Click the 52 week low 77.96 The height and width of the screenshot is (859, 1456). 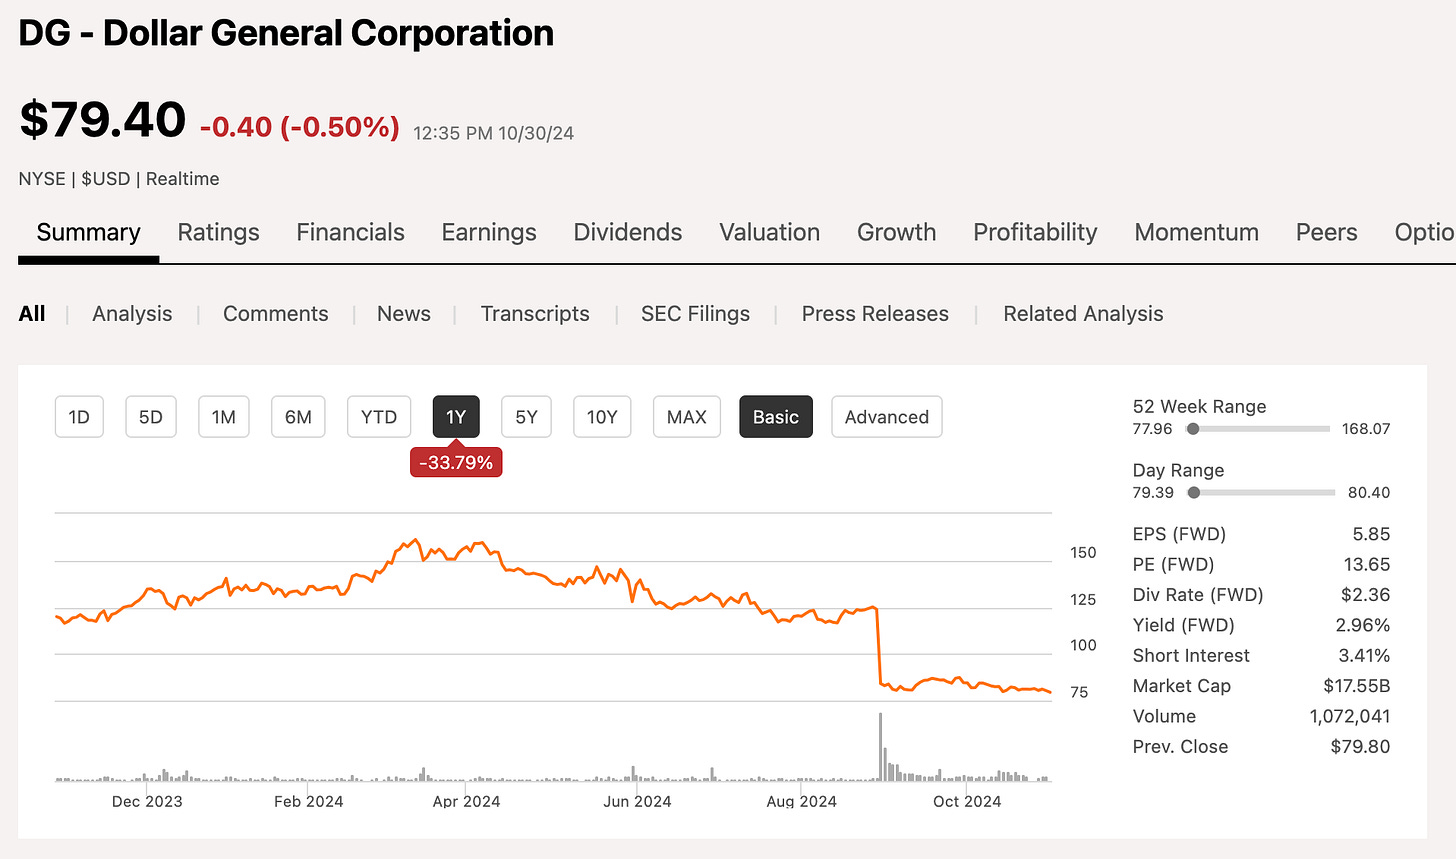pos(1153,429)
